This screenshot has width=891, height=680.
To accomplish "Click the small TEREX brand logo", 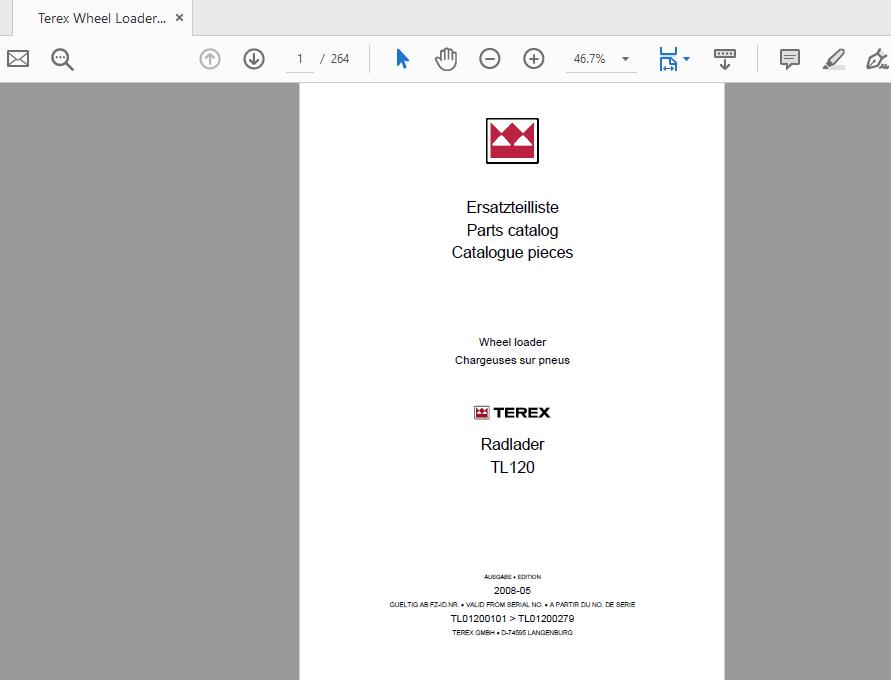I will pos(512,412).
